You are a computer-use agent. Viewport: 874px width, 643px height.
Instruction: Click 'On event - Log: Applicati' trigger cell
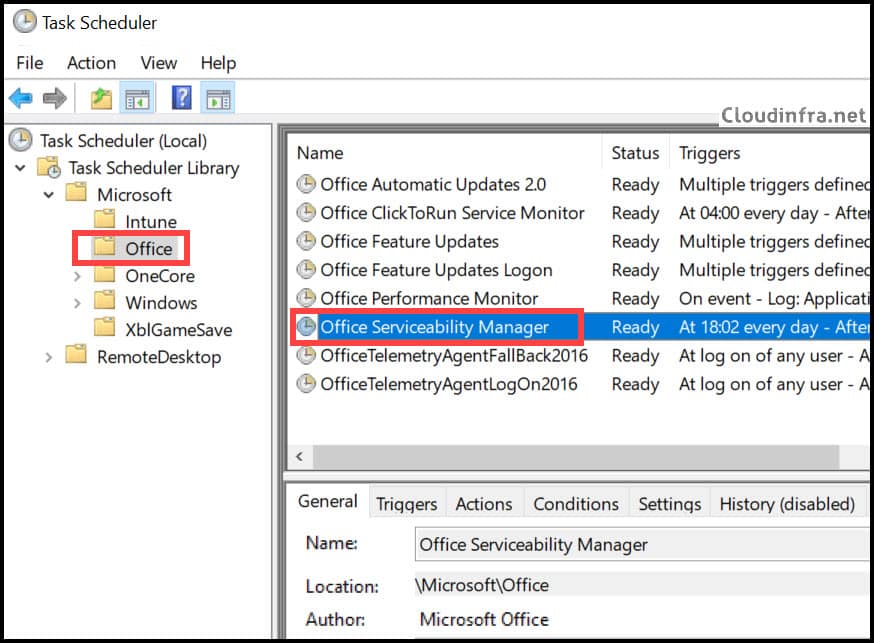point(774,298)
